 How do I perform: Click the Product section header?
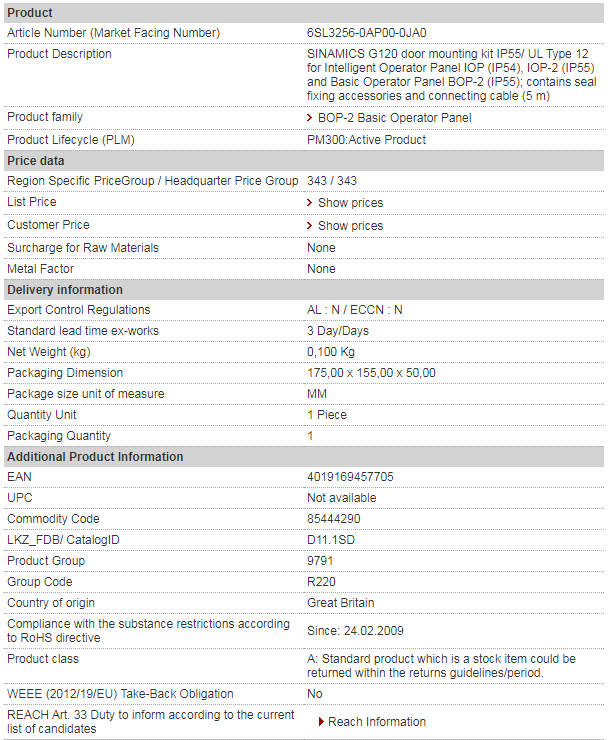304,13
